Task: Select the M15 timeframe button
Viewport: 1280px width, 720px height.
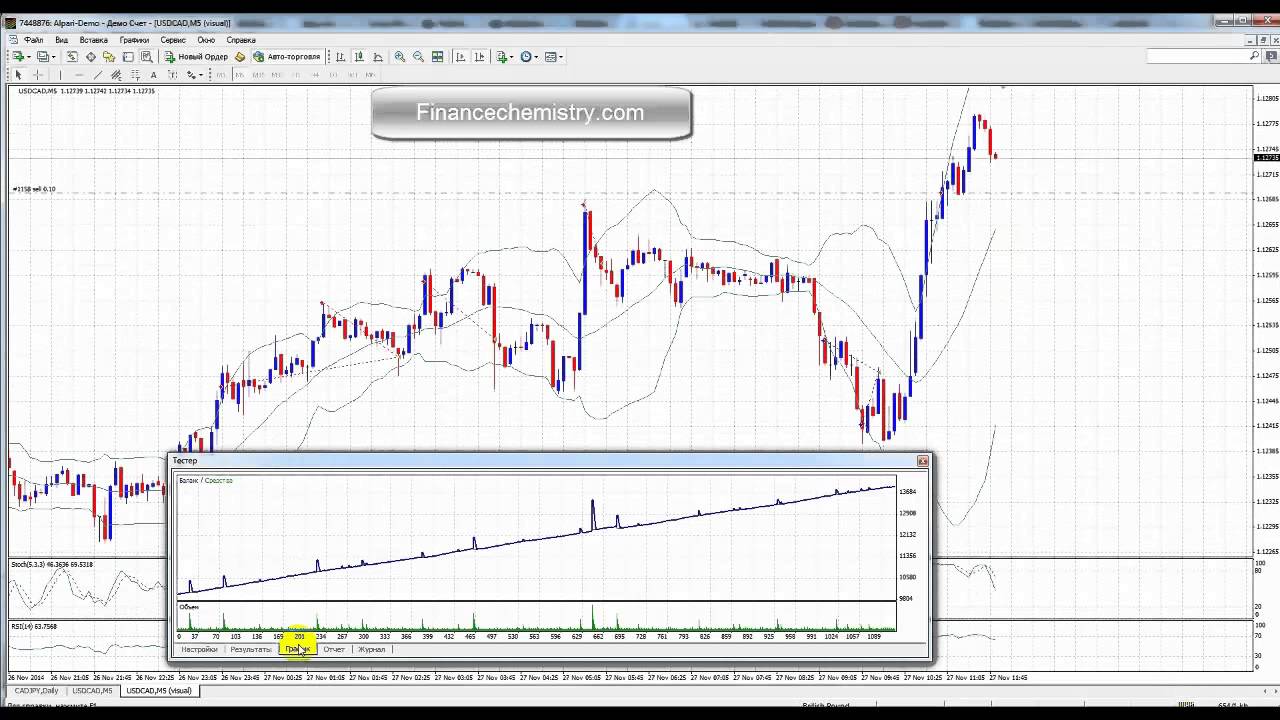Action: click(x=258, y=75)
